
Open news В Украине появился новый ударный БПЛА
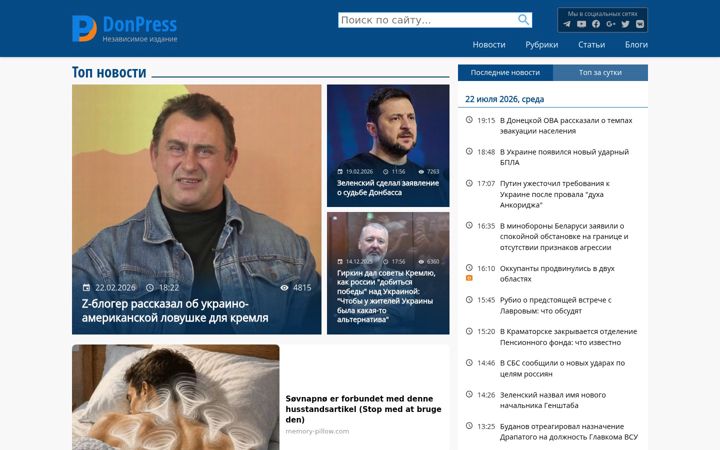coord(564,157)
